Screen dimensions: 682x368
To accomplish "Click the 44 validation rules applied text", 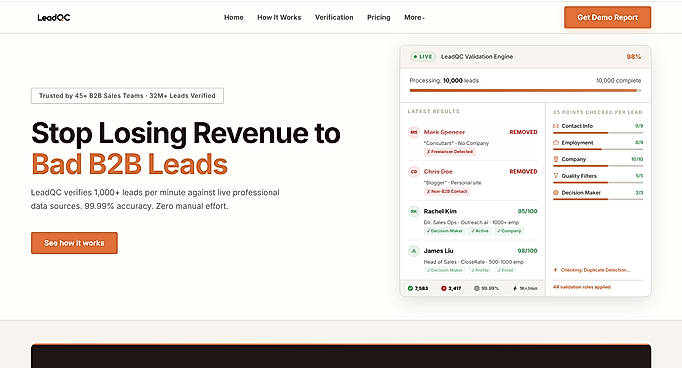I will (582, 287).
